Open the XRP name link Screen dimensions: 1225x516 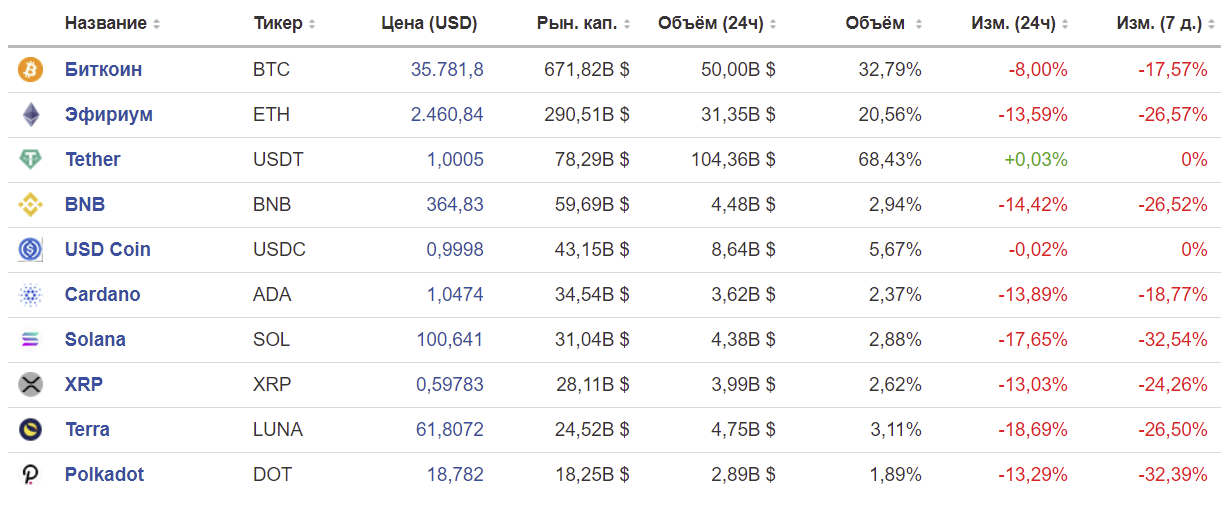tap(84, 385)
